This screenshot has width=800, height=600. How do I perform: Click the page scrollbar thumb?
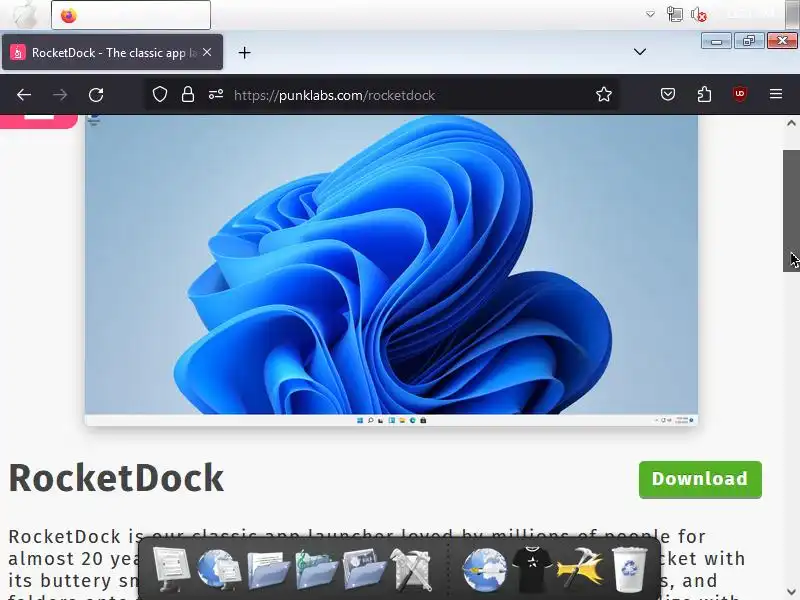pyautogui.click(x=791, y=211)
